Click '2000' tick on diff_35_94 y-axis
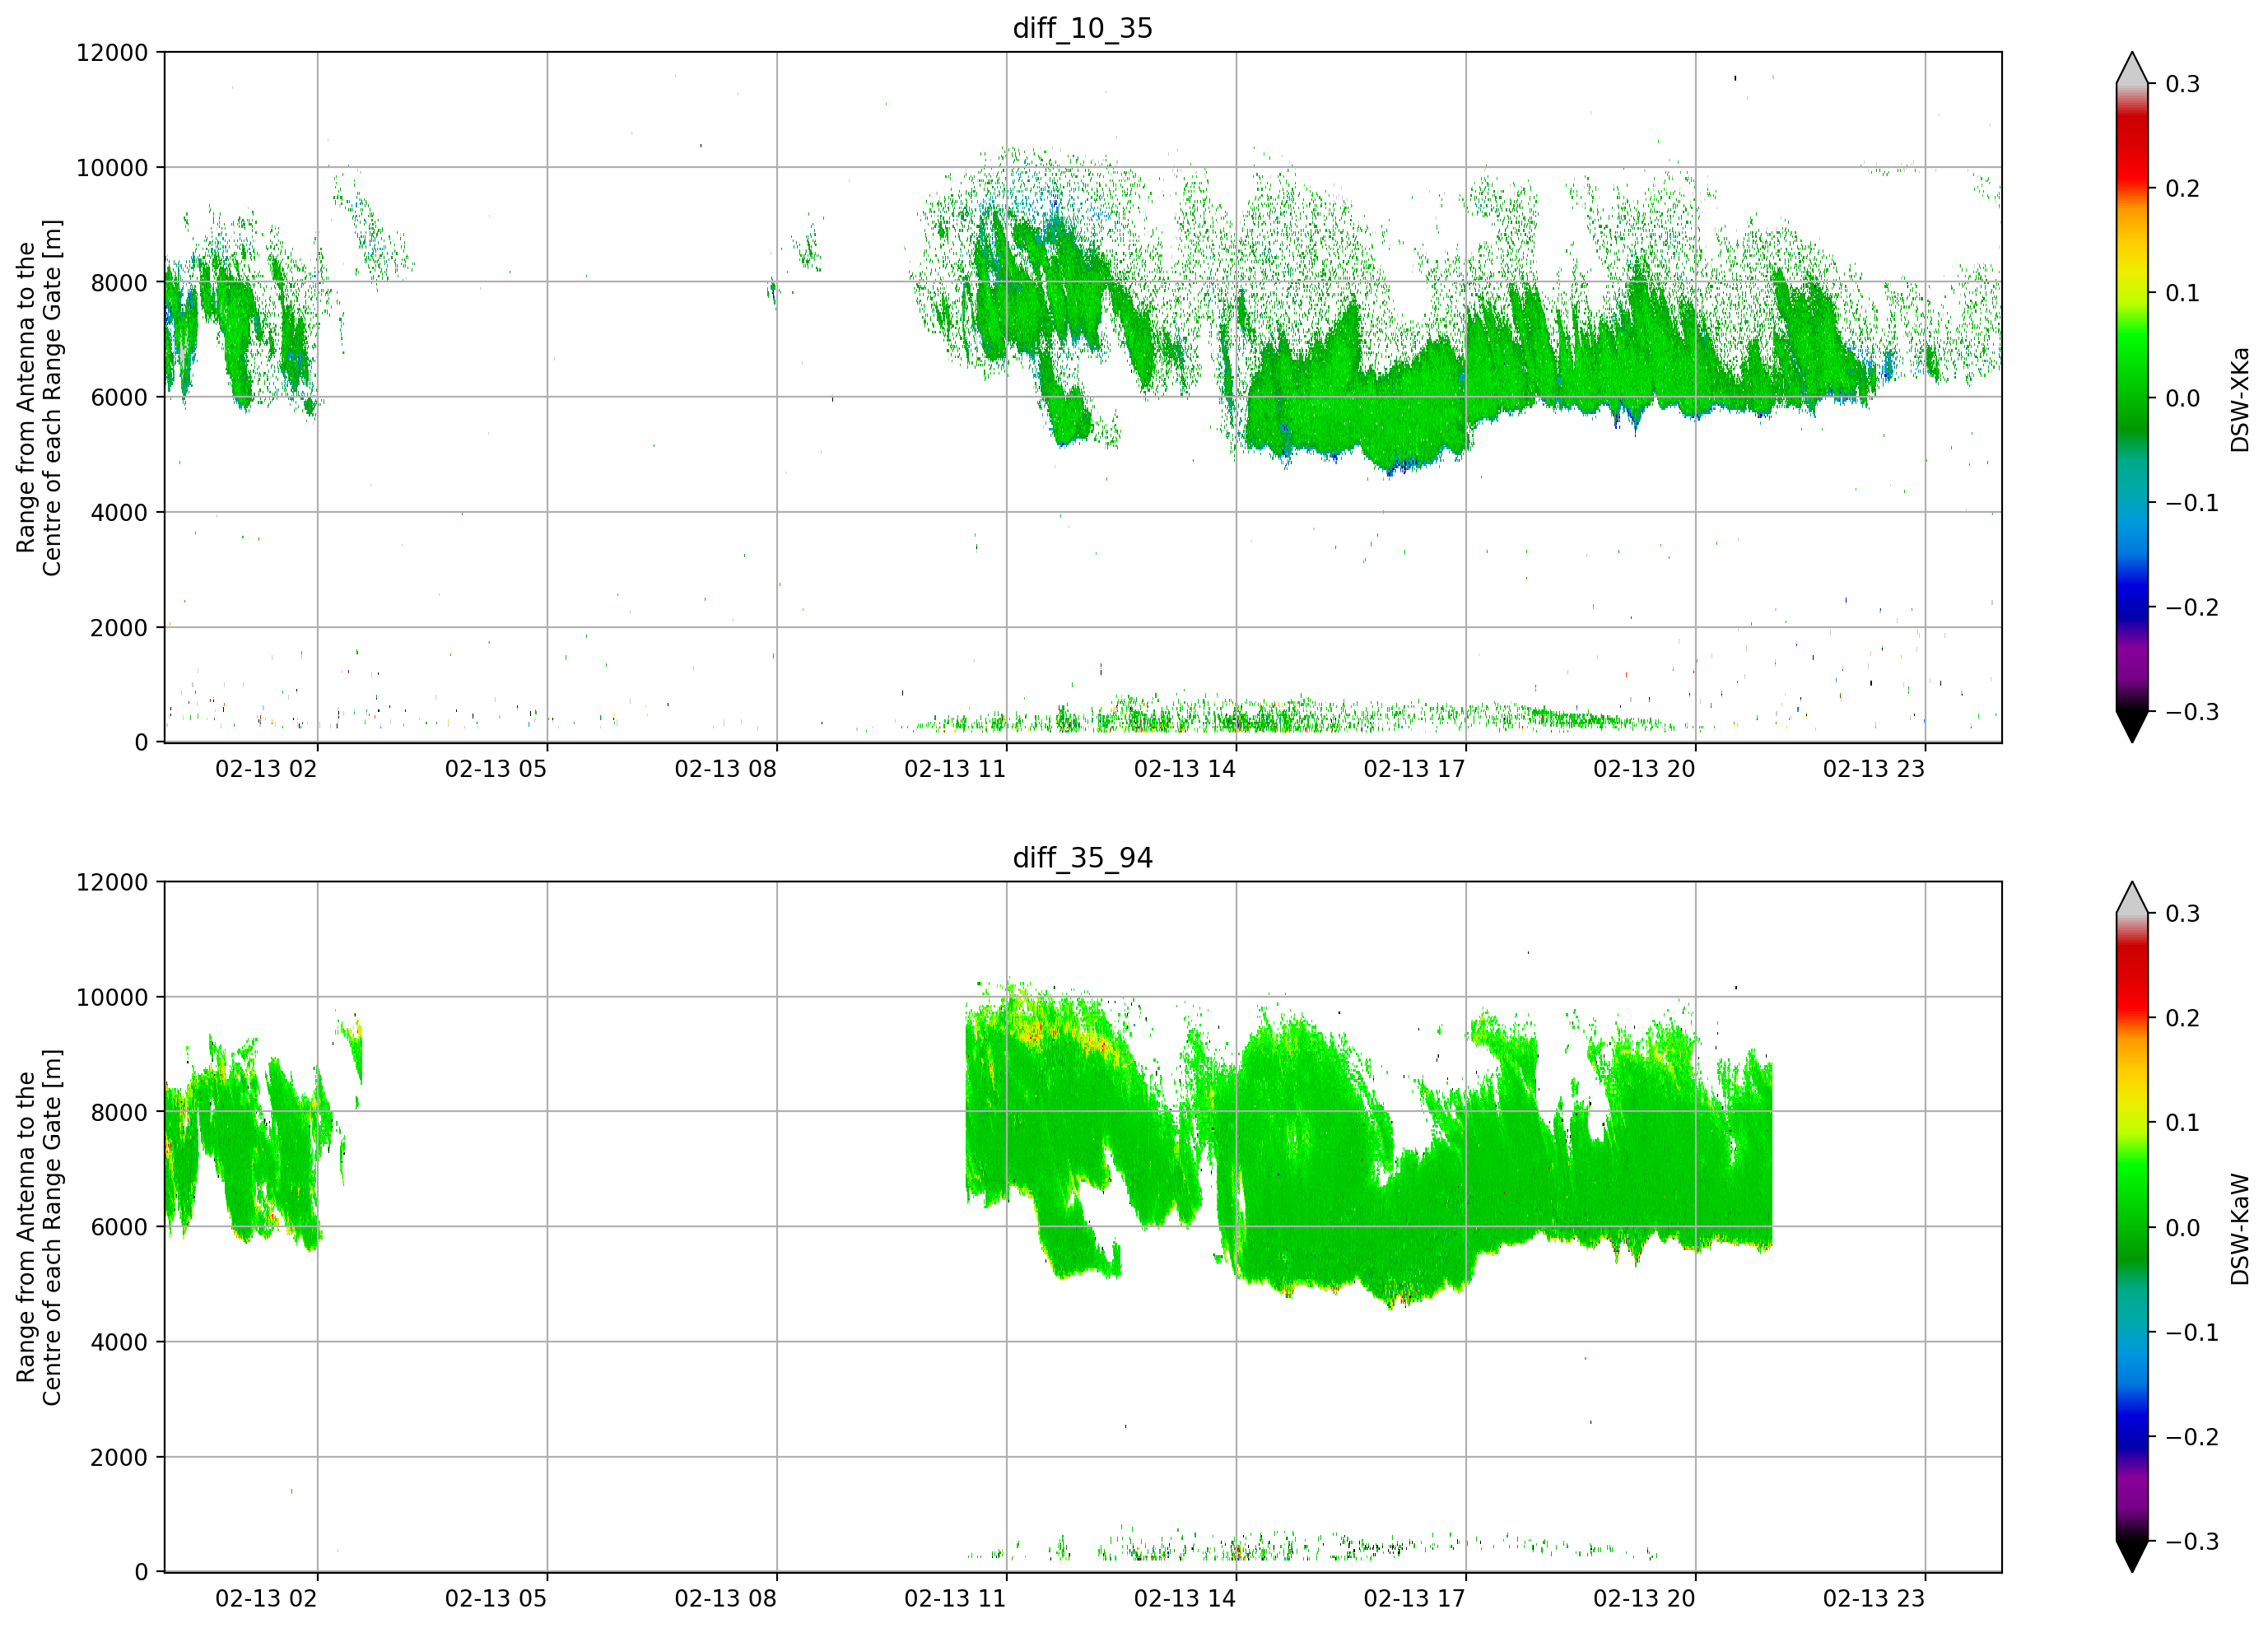Screen dimensions: 2268x1628 (119, 1458)
